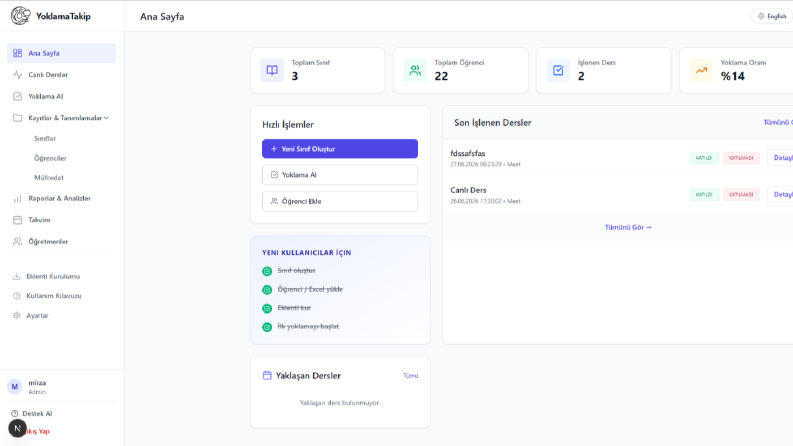
Task: Click KATILDI badge in fdssafsfas row
Action: click(704, 158)
